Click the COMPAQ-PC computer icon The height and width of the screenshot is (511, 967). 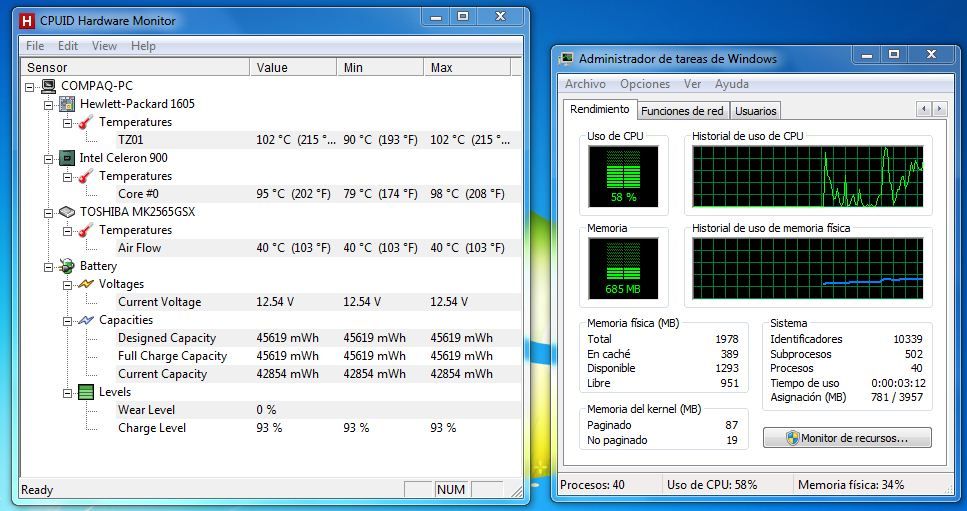tap(49, 86)
